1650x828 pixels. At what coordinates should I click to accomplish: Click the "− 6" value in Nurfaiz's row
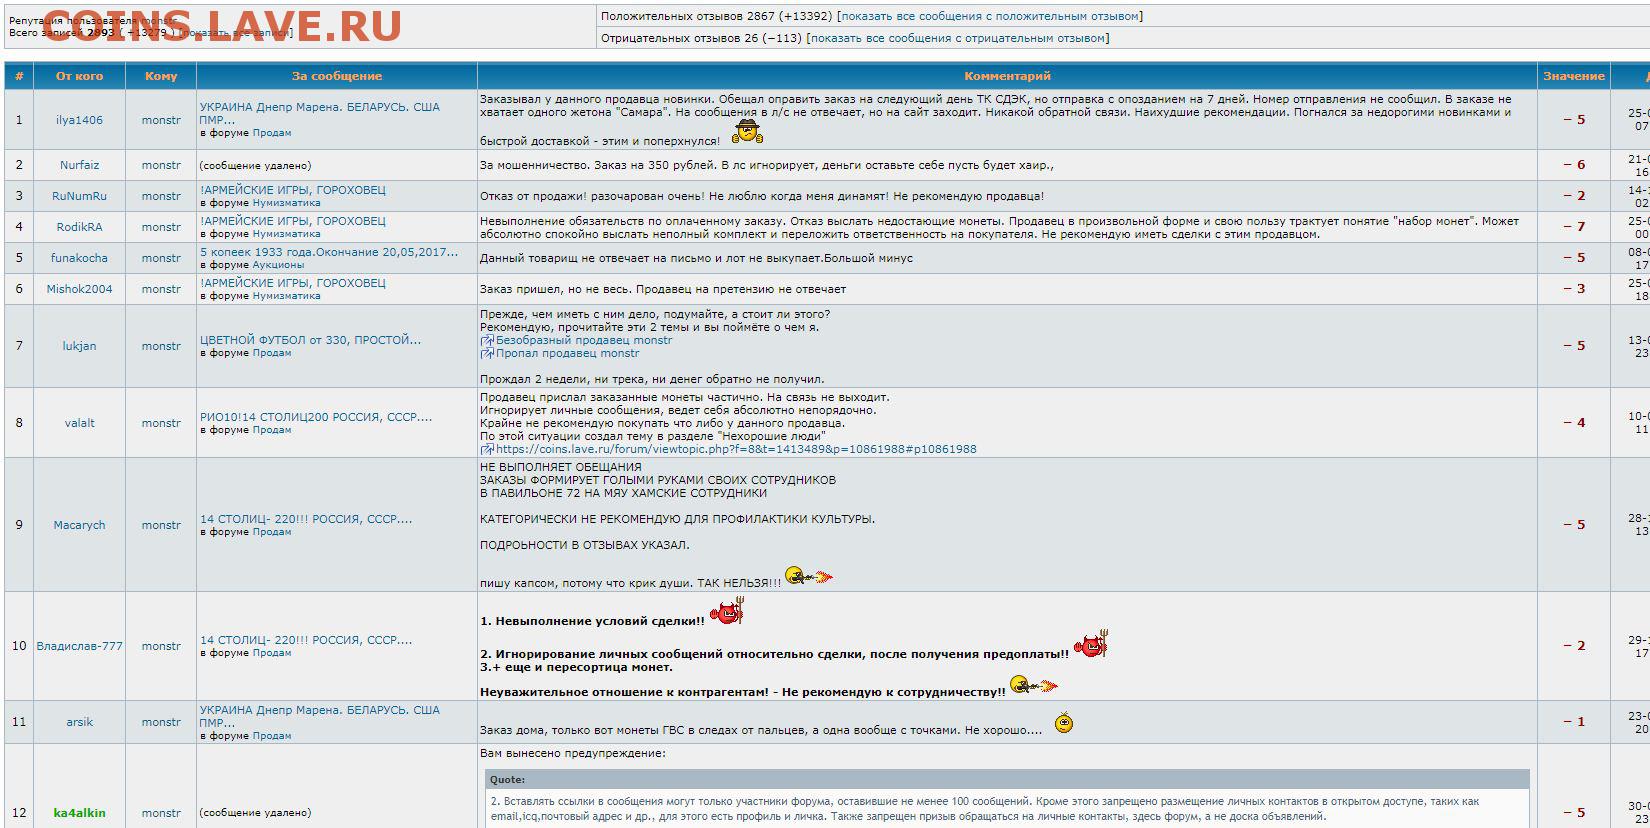(1574, 165)
